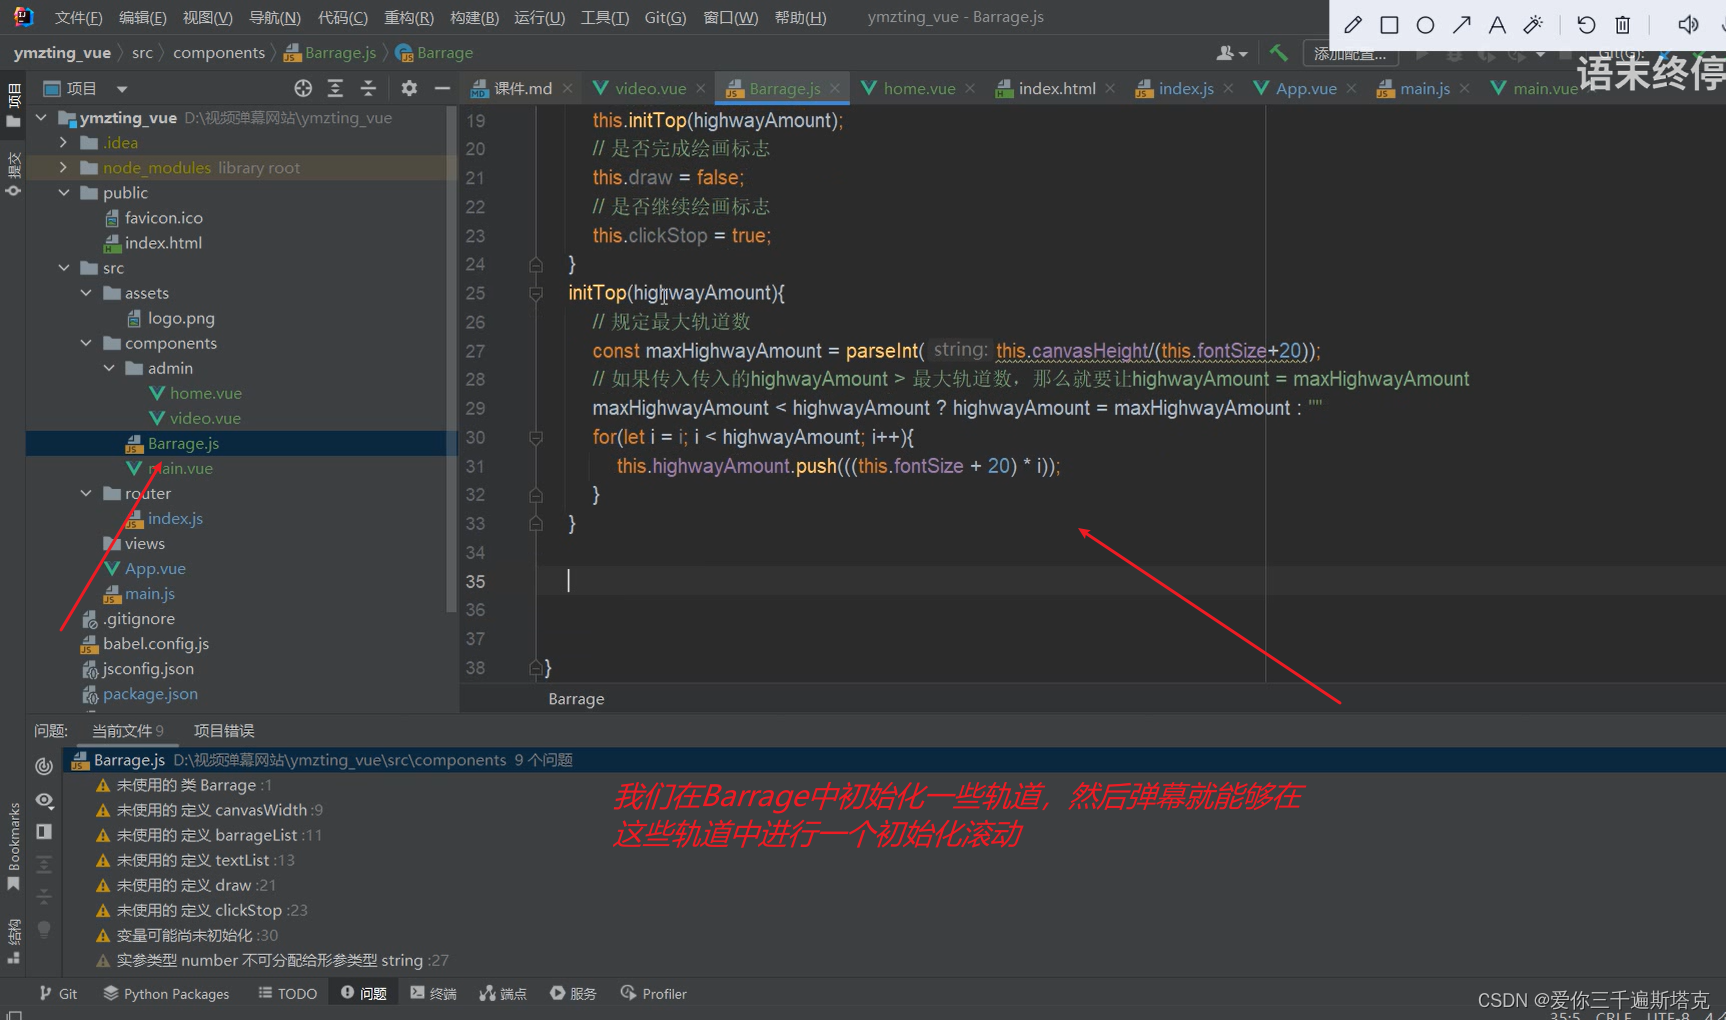
Task: Click the lightbulb quick-fix icon
Action: pos(44,929)
